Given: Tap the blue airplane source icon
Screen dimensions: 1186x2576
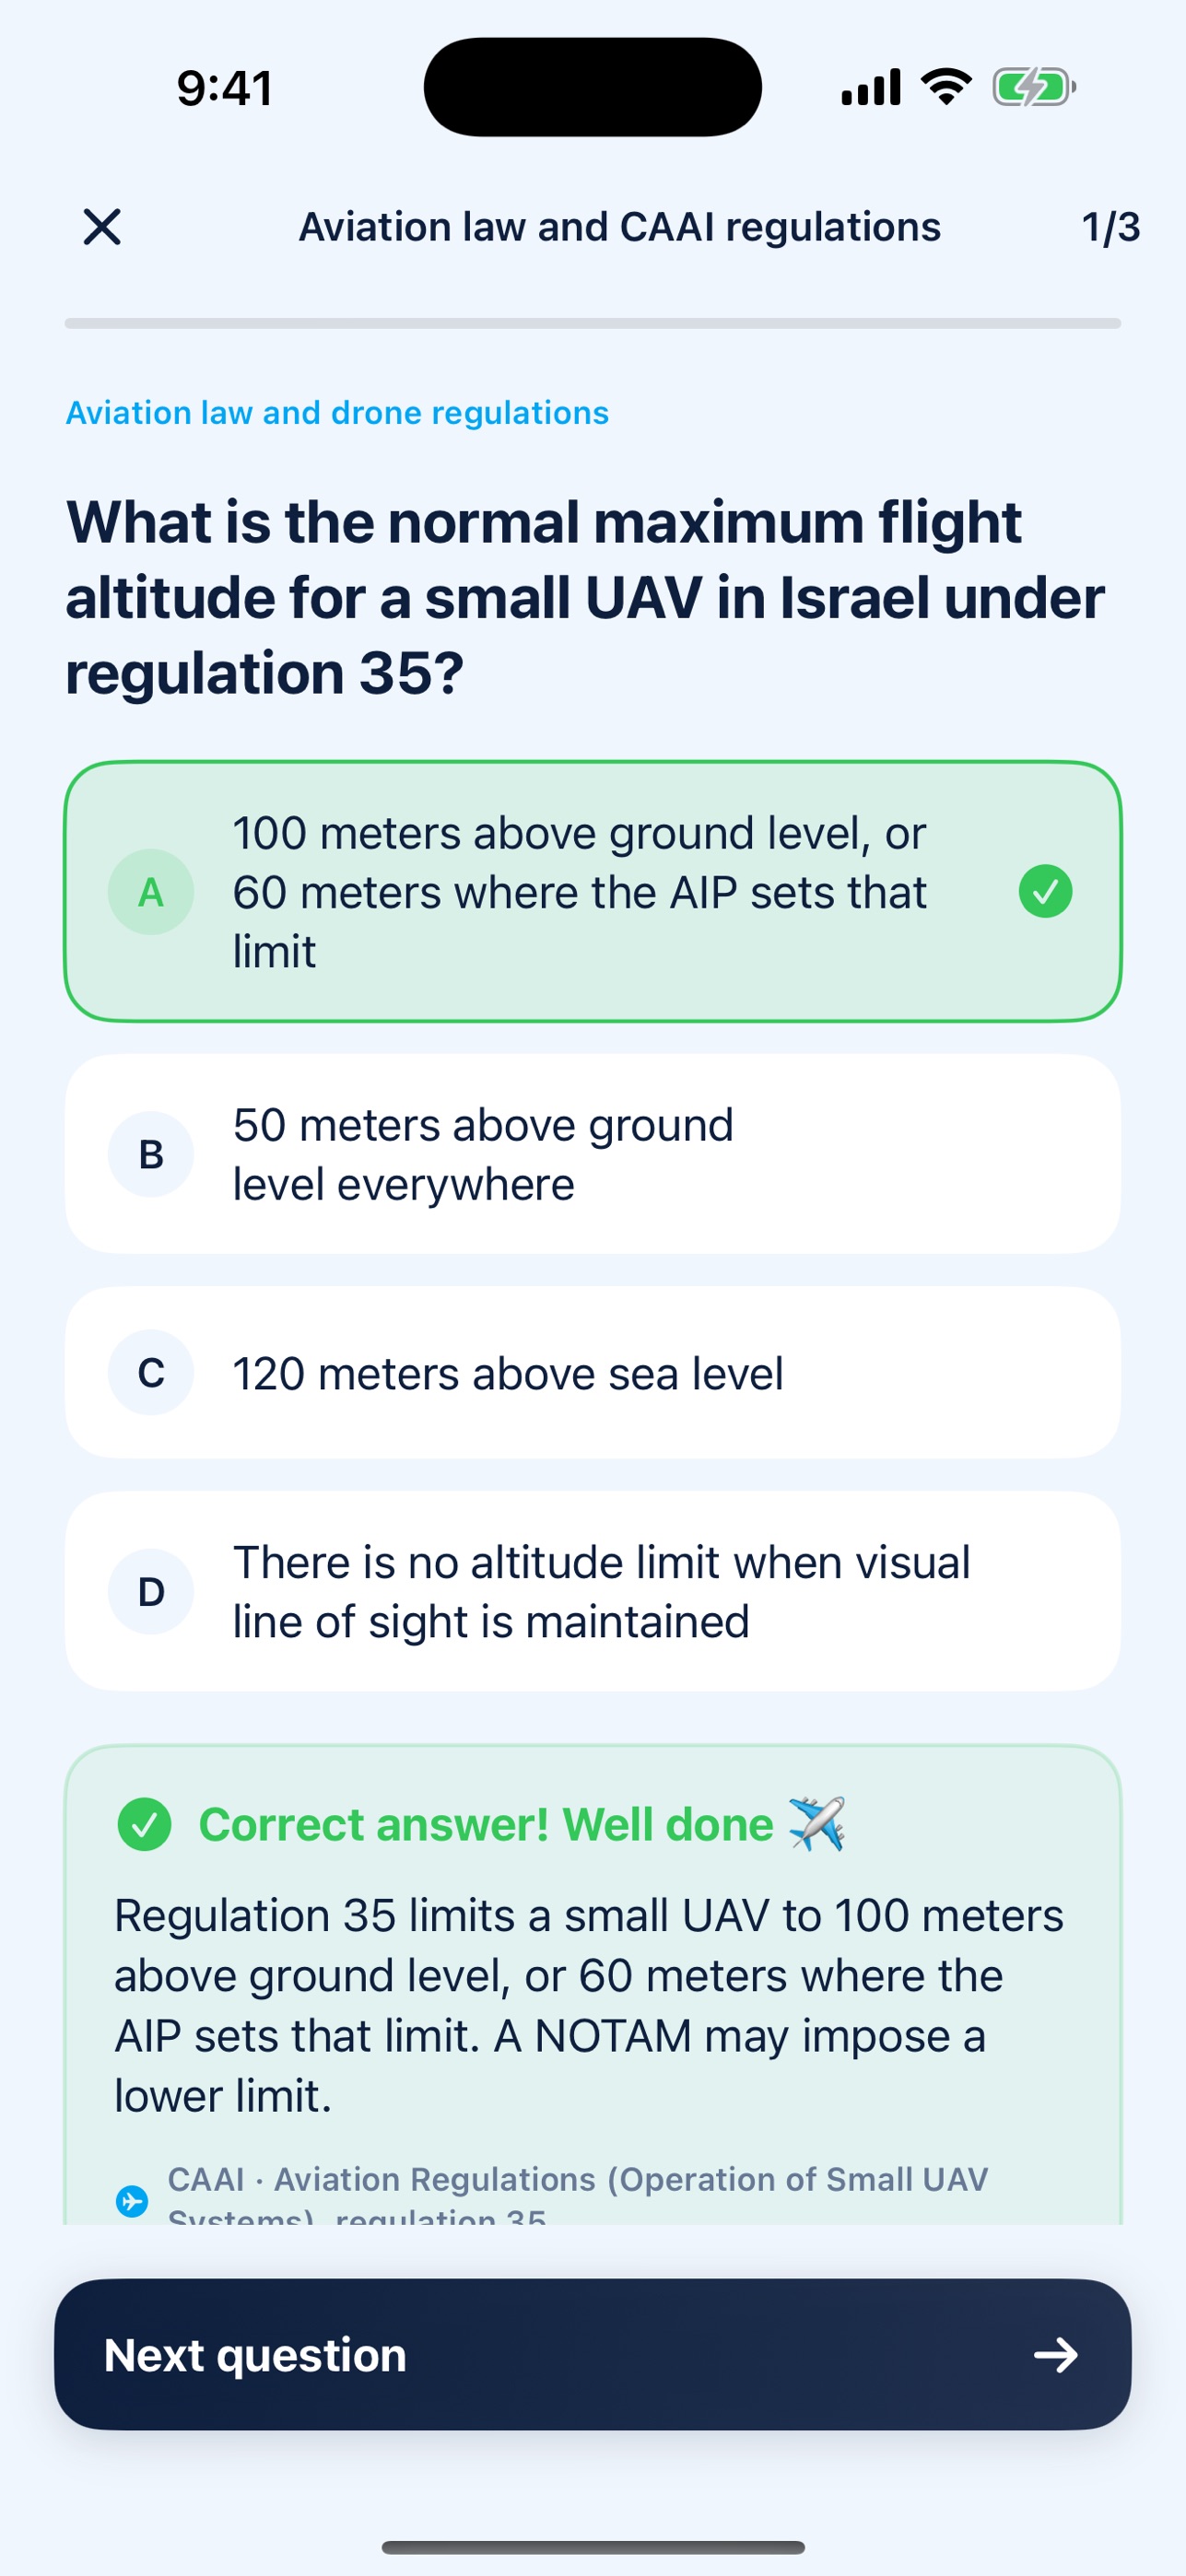Looking at the screenshot, I should click(x=132, y=2201).
